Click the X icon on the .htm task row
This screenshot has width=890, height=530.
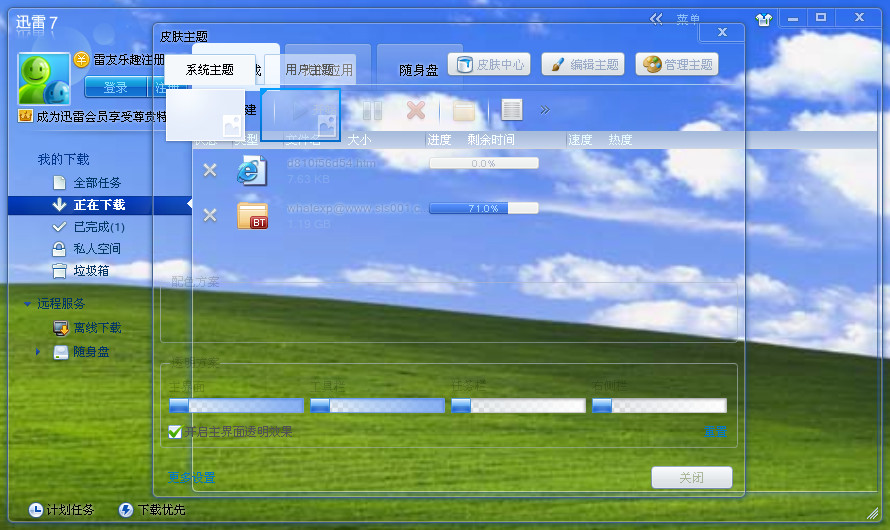210,170
